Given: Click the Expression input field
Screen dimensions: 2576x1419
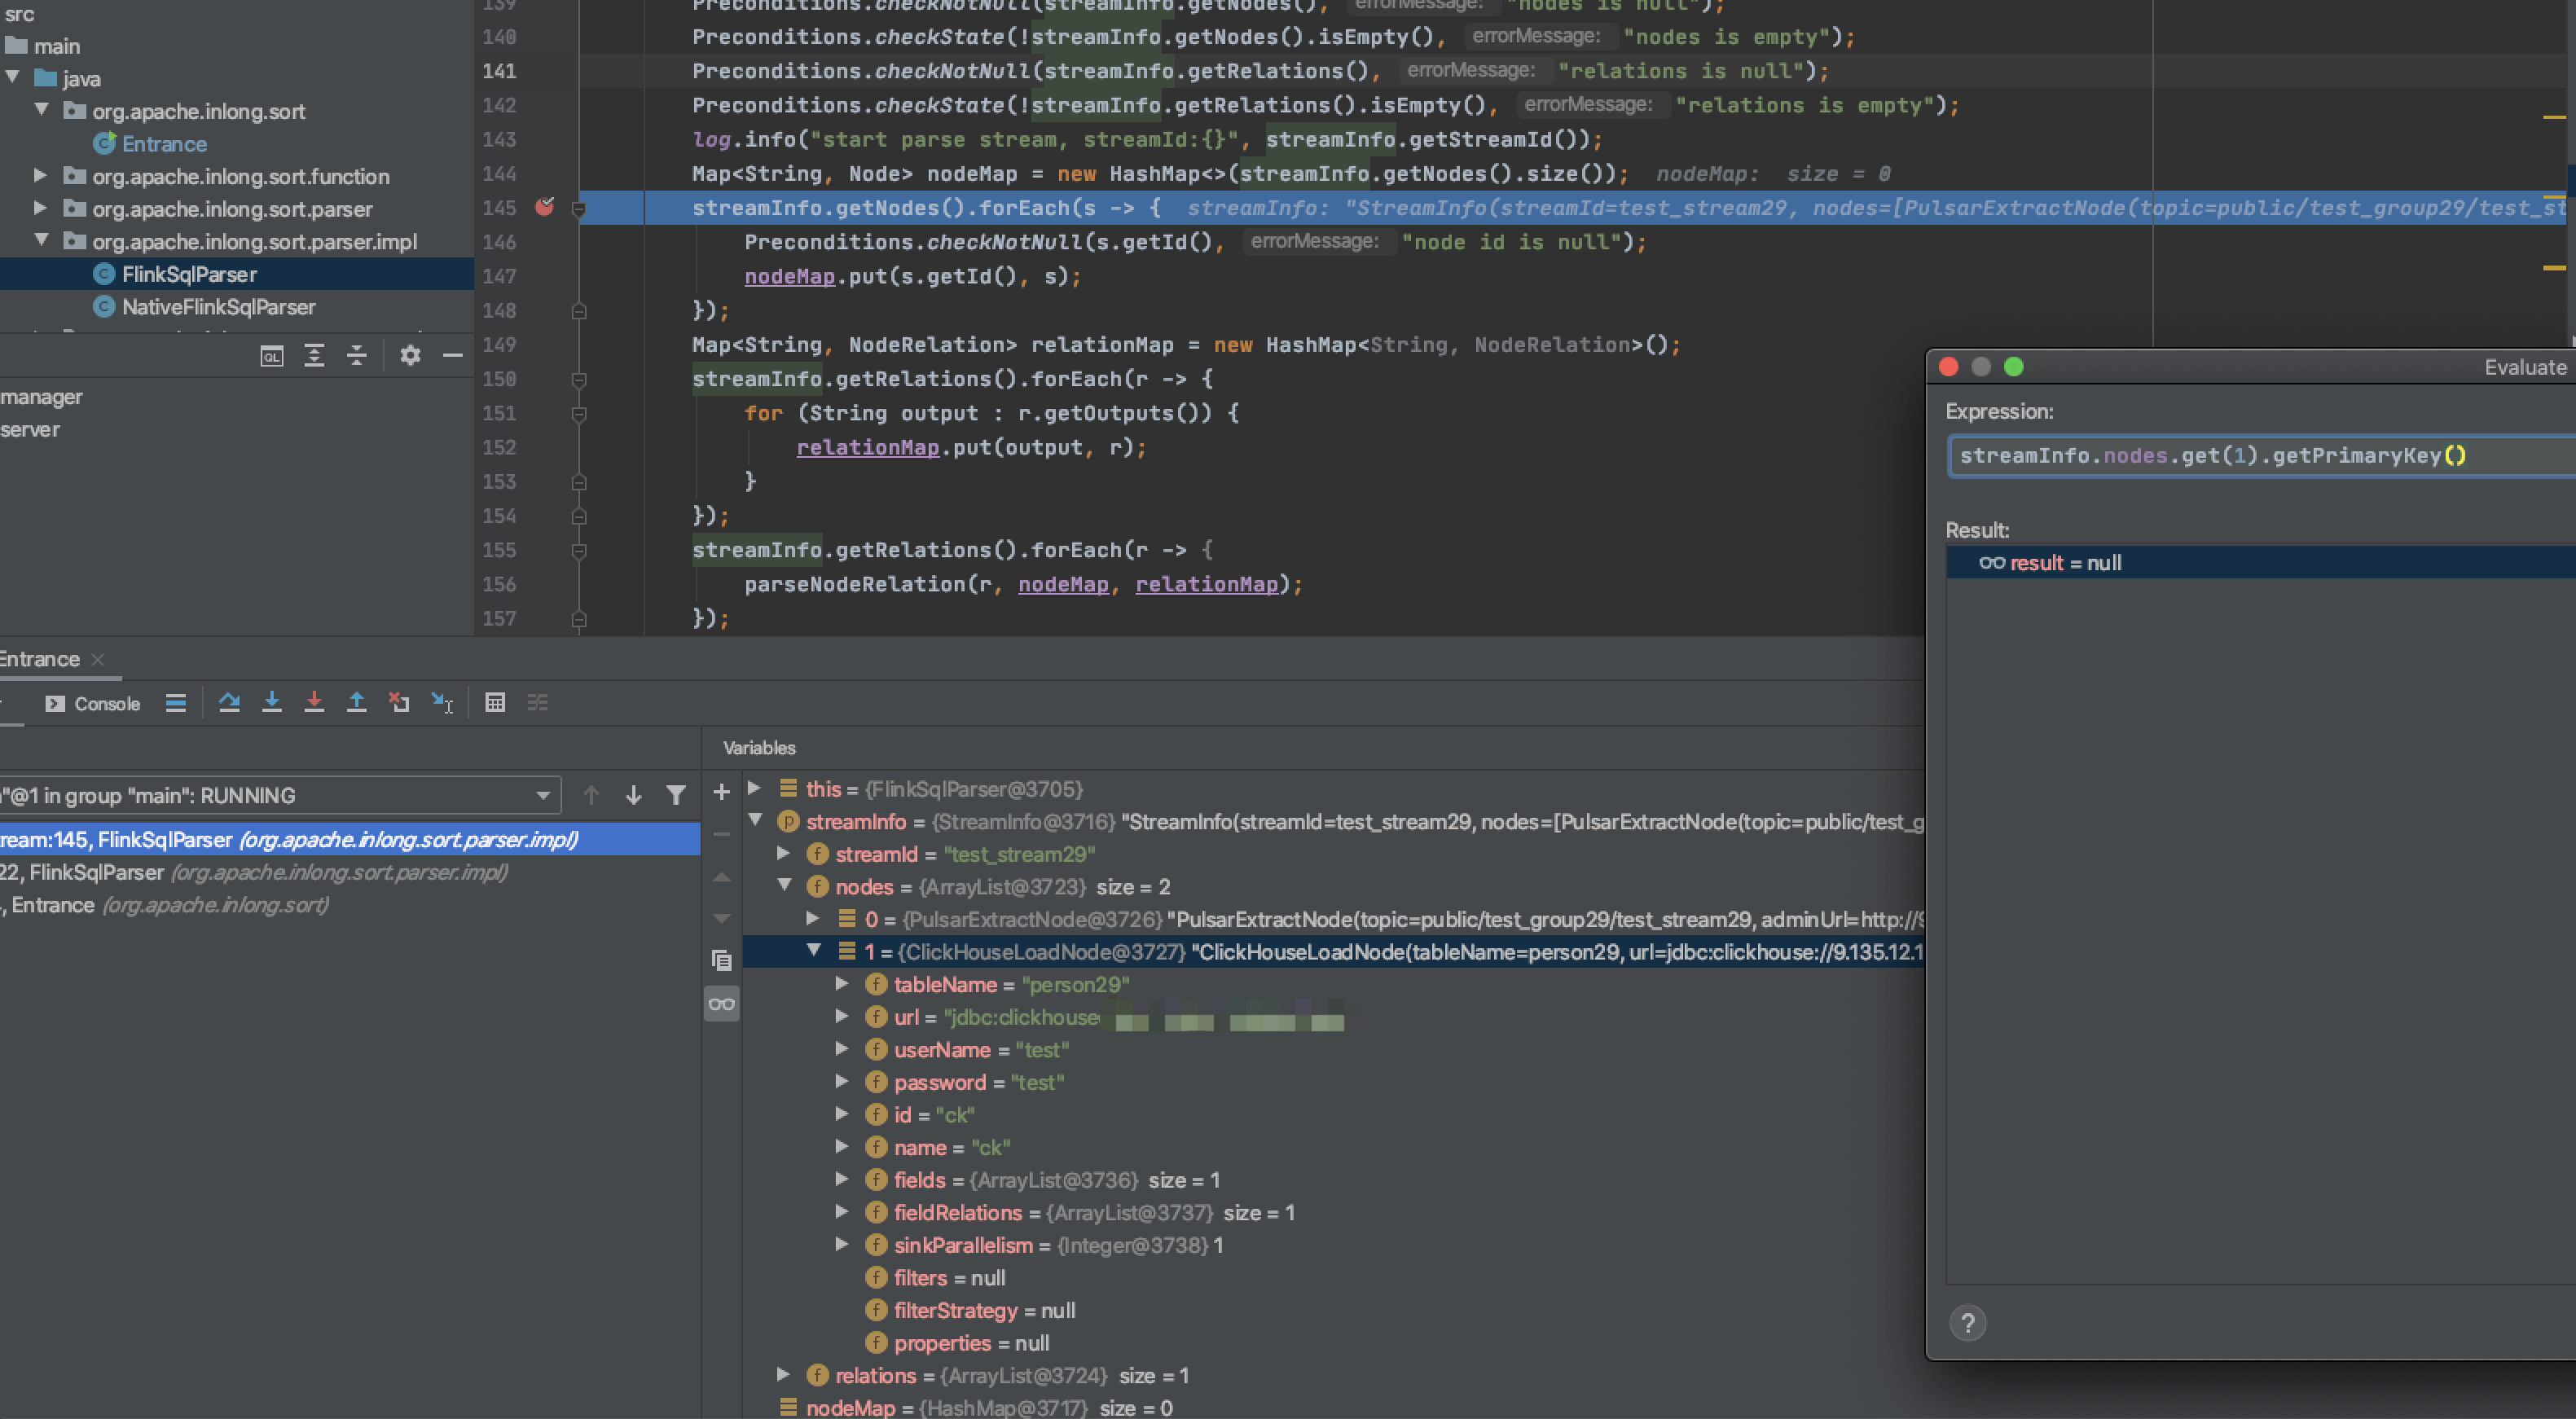Looking at the screenshot, I should point(2250,456).
